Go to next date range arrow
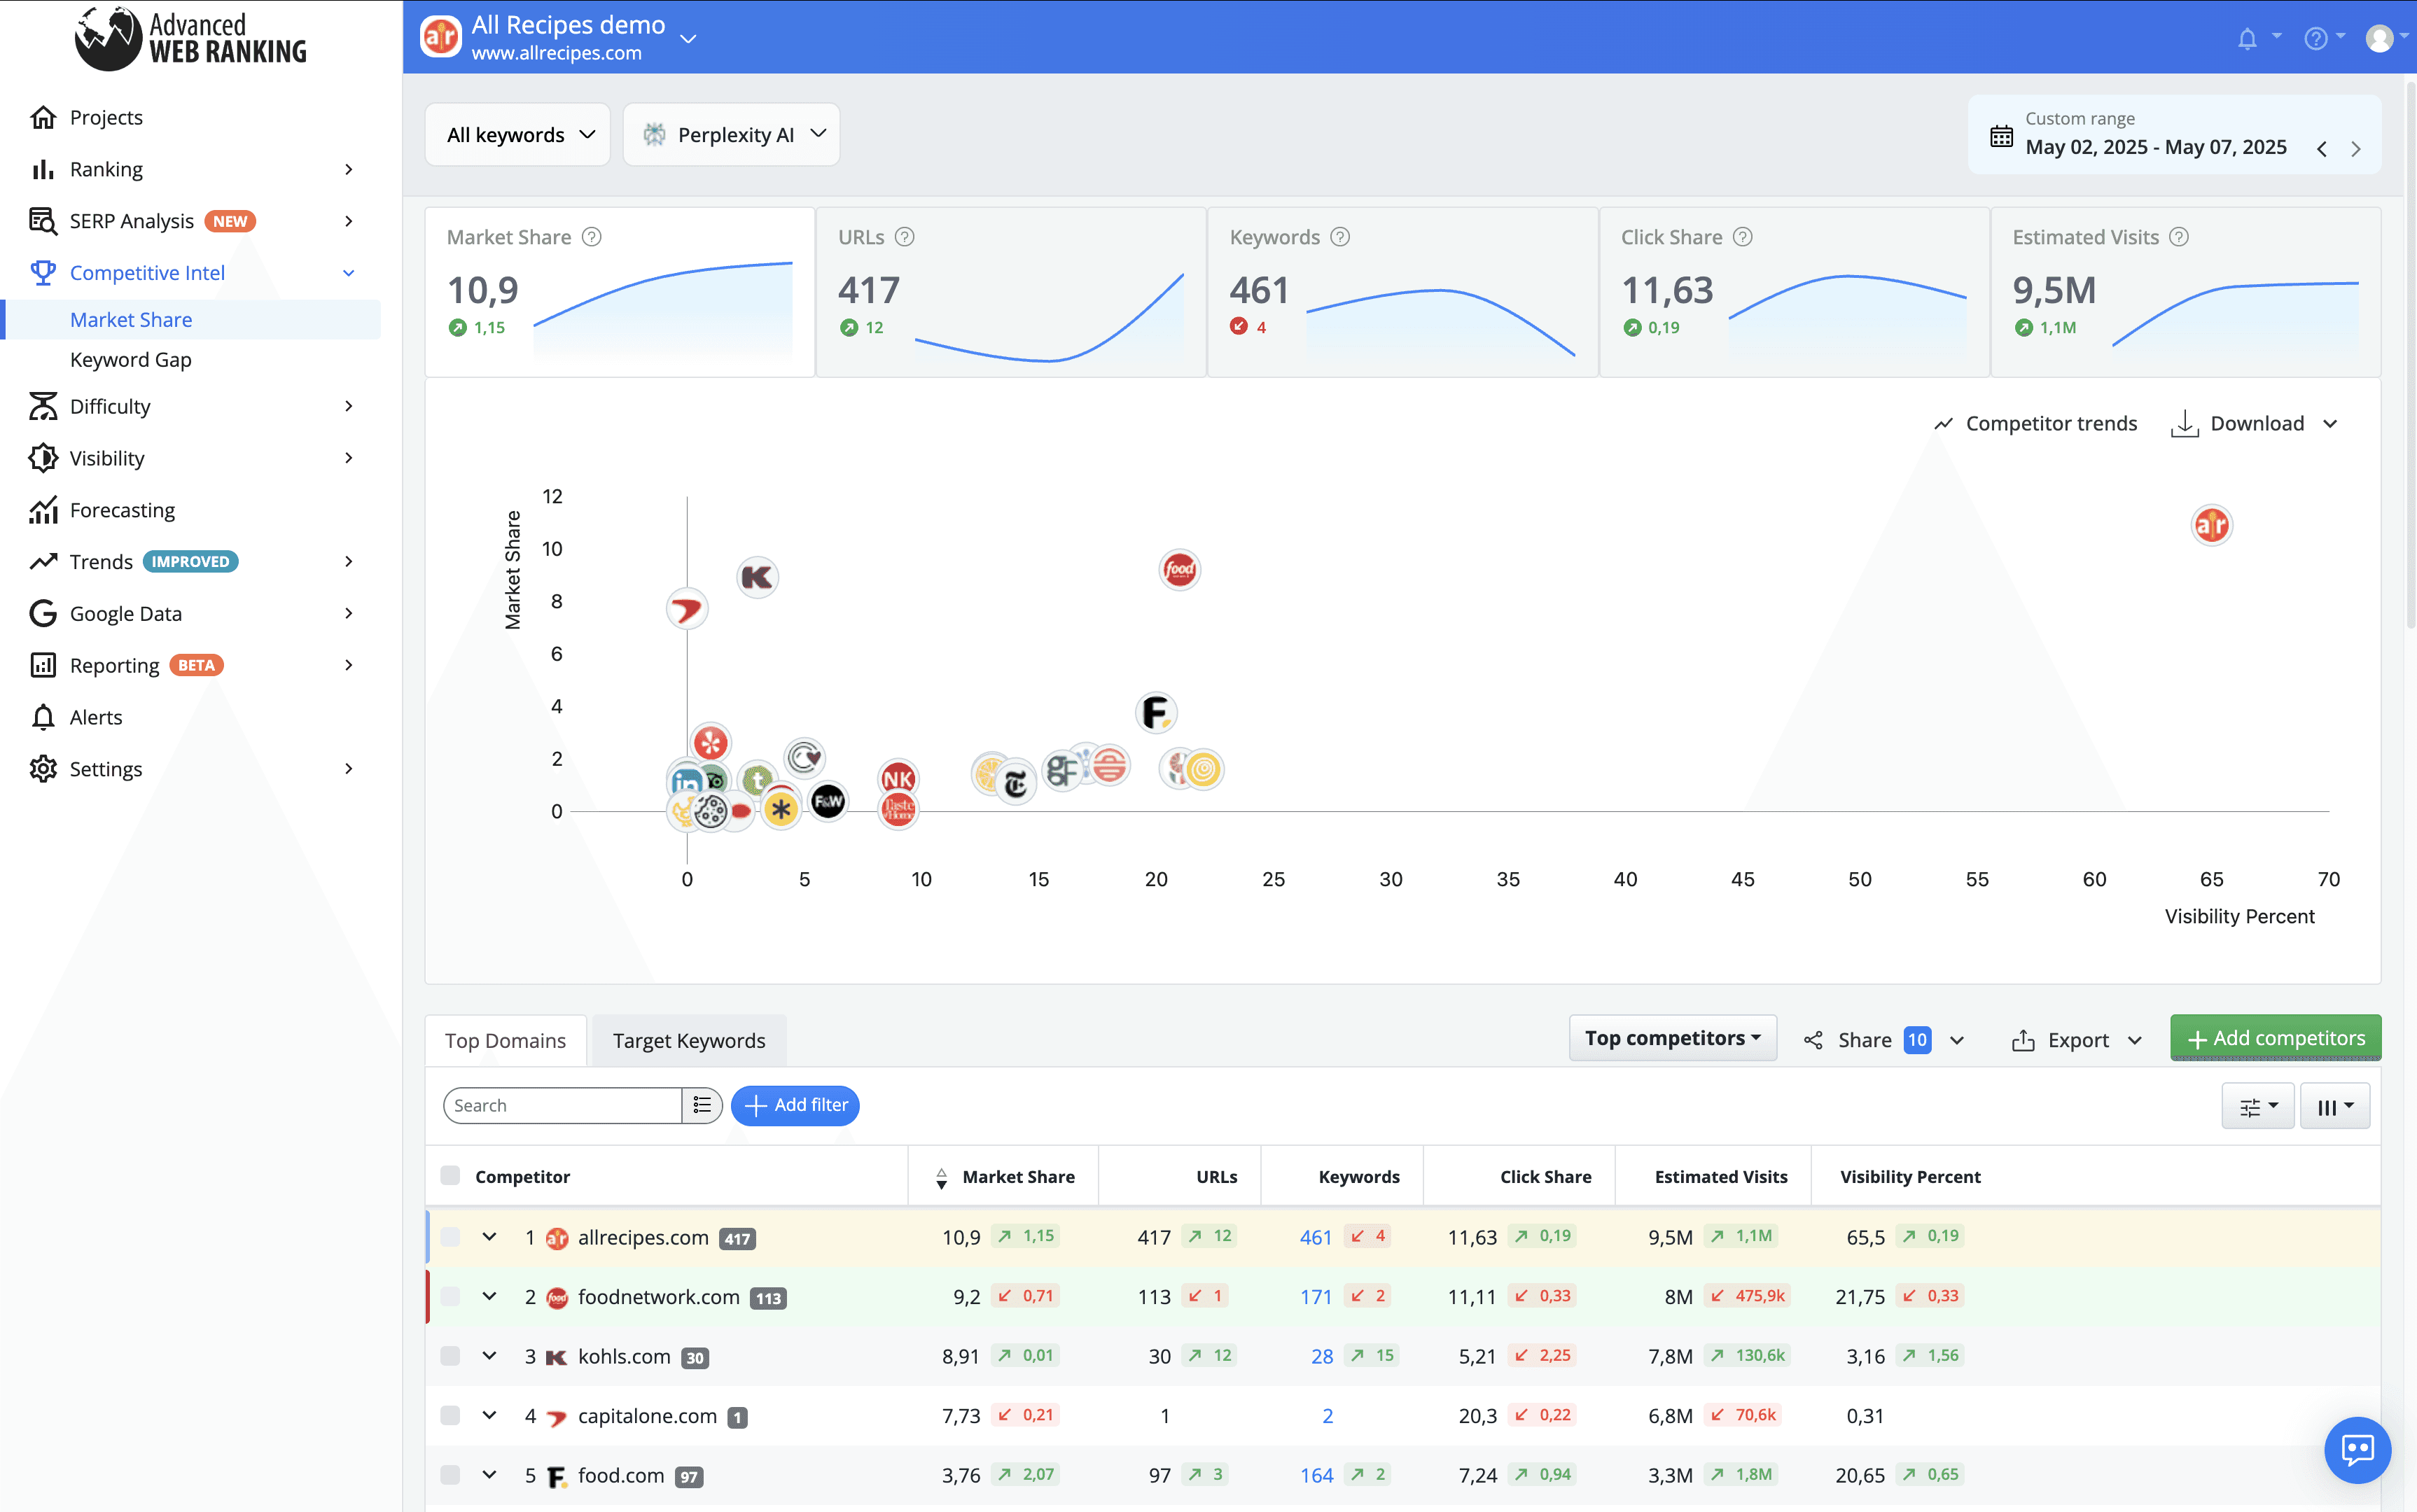This screenshot has width=2417, height=1512. coord(2355,148)
